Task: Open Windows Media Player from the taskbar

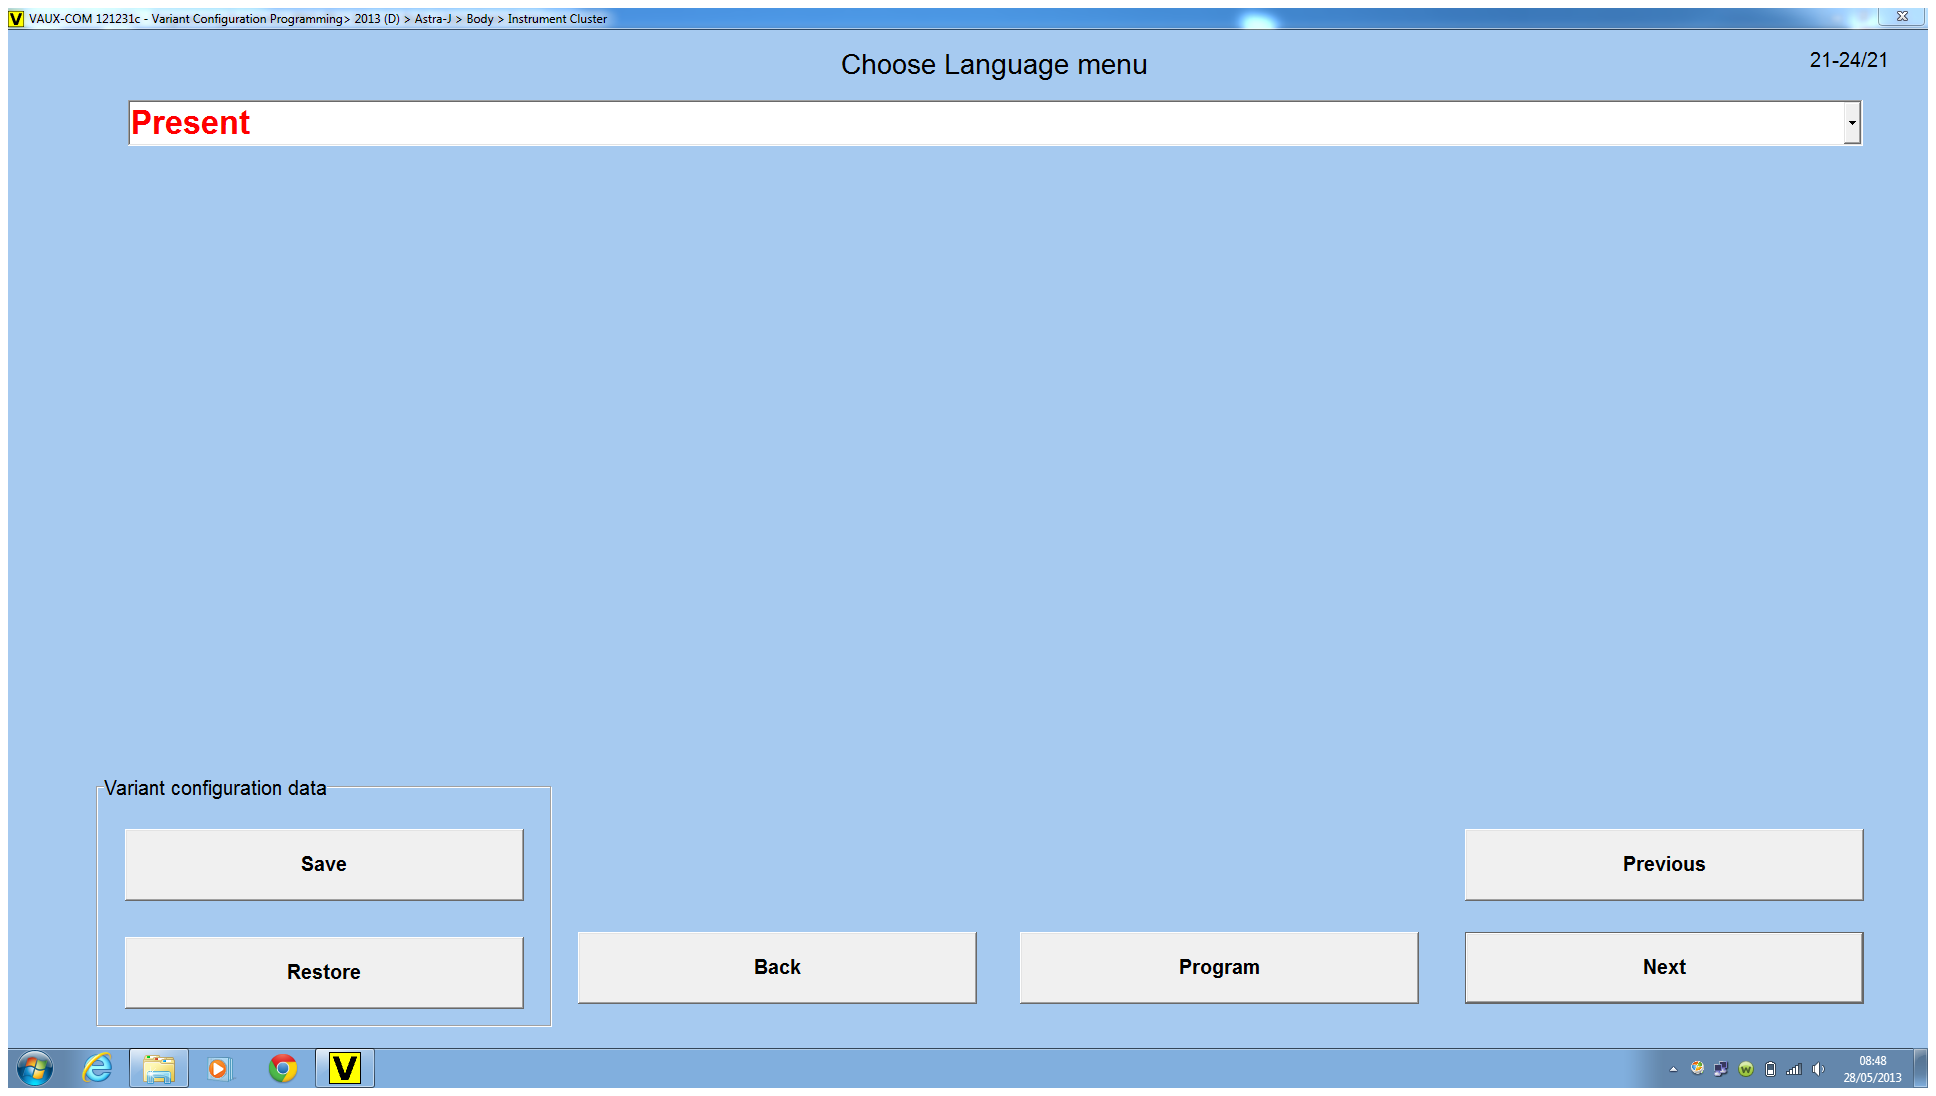Action: pos(219,1068)
